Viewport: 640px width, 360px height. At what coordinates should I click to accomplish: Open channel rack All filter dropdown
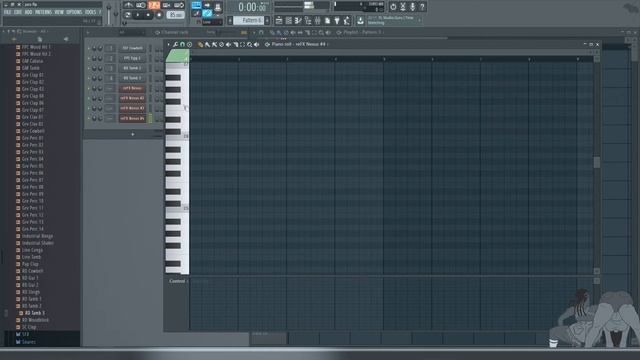131,32
